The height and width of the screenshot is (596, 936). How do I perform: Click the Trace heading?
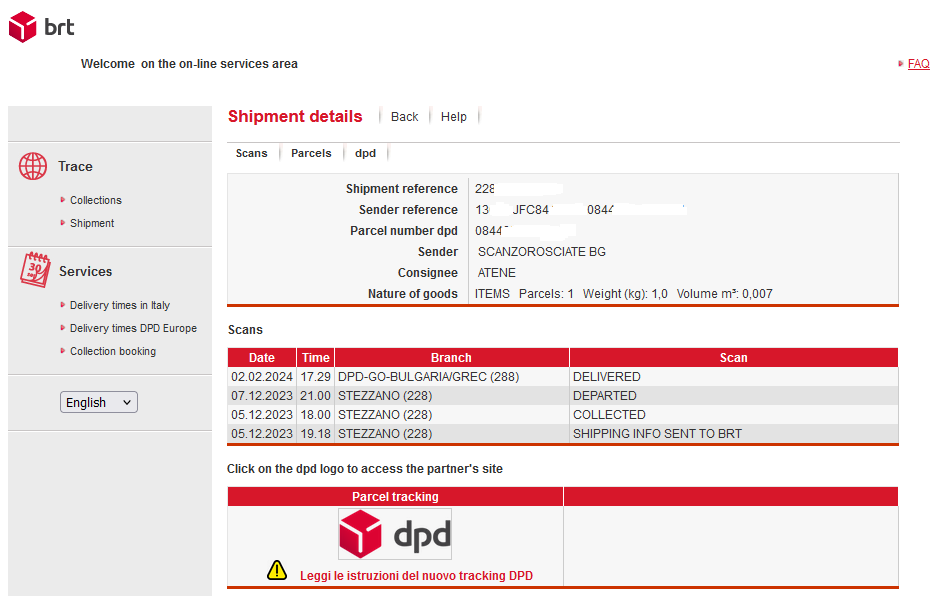pos(75,167)
